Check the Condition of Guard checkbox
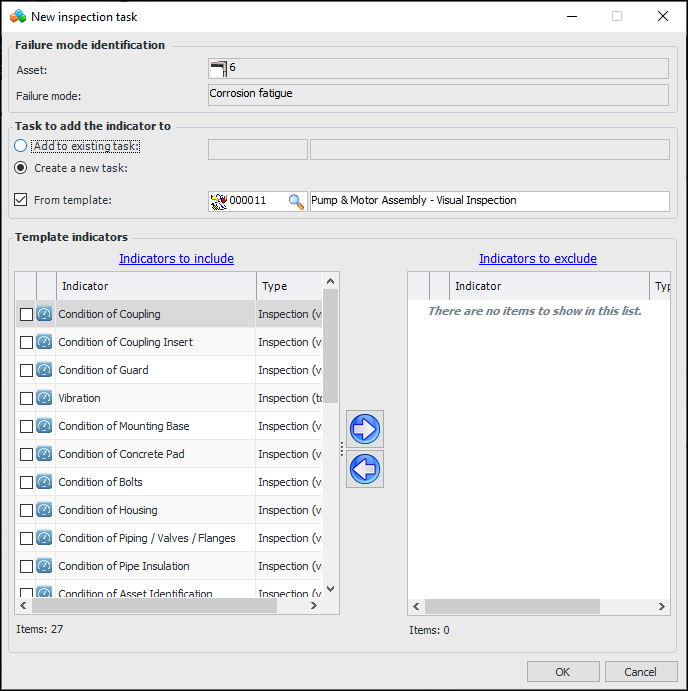Screen dimensions: 688x691 point(26,370)
